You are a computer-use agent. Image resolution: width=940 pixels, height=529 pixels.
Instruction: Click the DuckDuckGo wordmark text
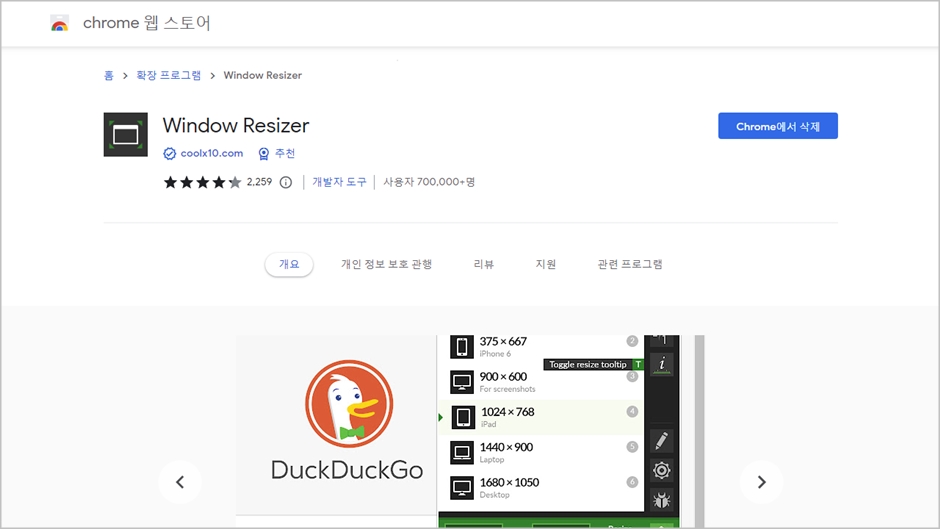(x=347, y=470)
